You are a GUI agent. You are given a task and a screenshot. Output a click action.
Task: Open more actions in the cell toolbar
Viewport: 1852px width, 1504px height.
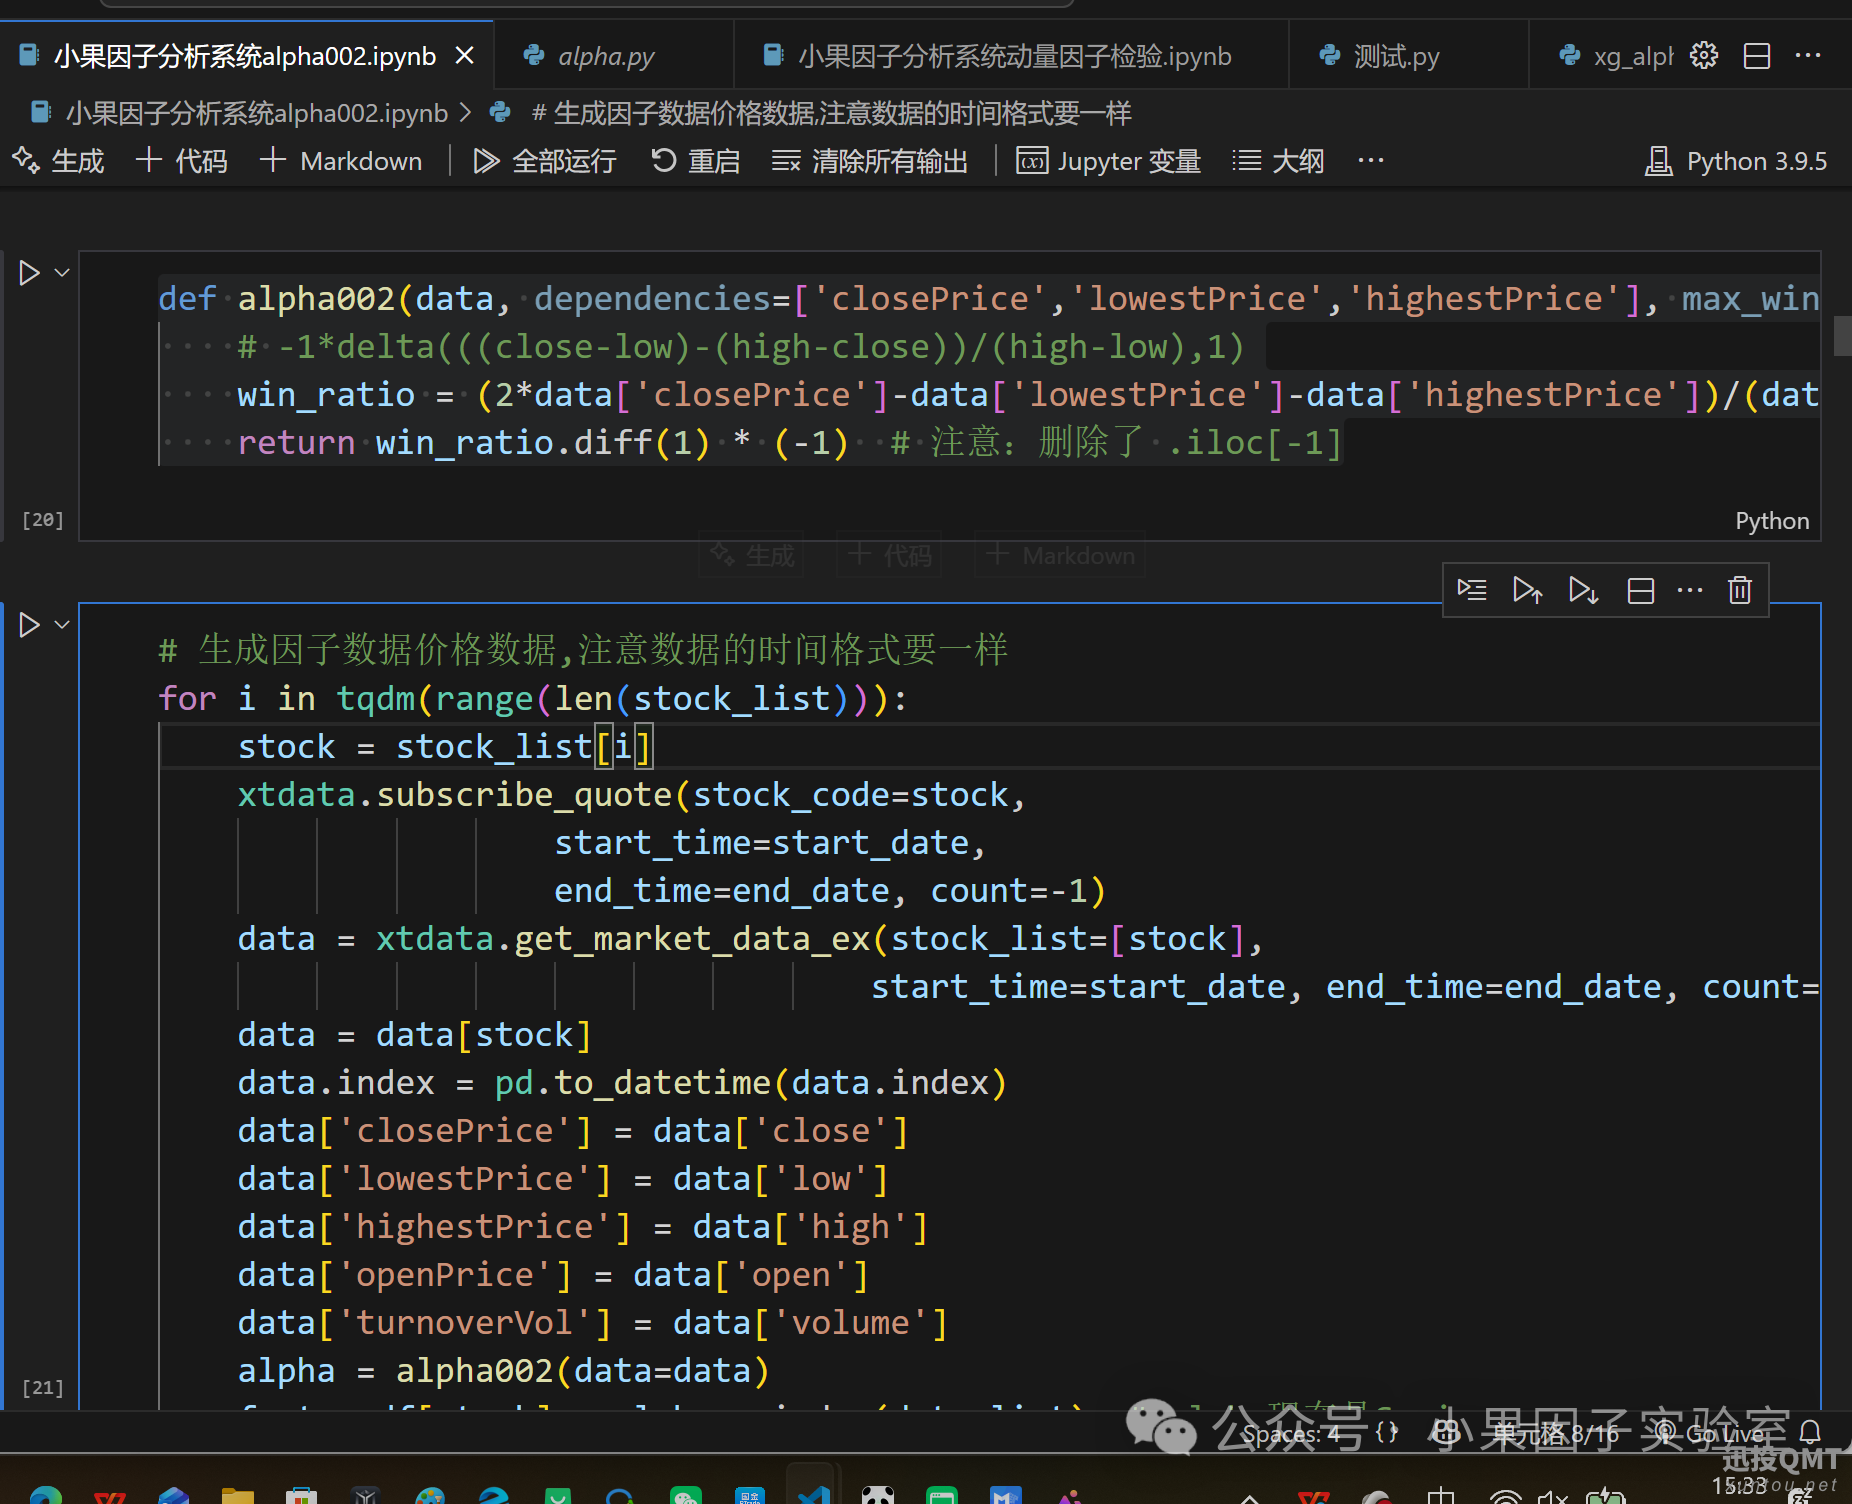pos(1690,590)
